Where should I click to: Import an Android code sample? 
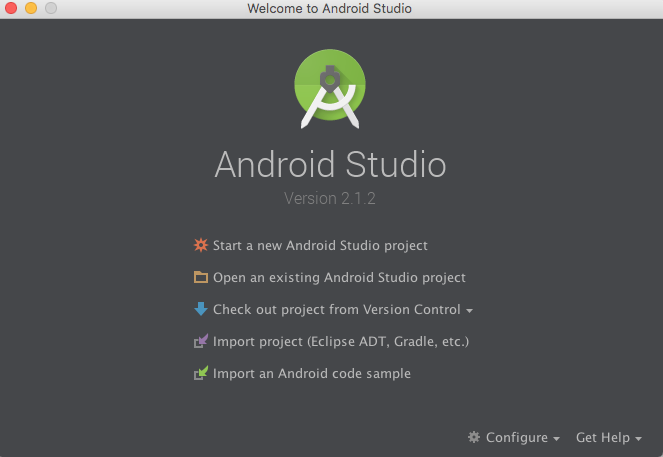pos(312,374)
